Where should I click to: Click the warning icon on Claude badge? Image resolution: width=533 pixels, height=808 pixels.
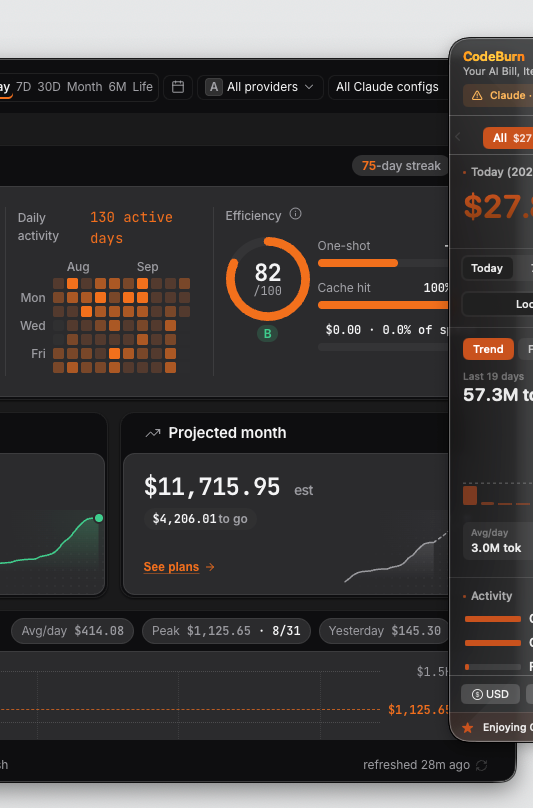[x=477, y=95]
